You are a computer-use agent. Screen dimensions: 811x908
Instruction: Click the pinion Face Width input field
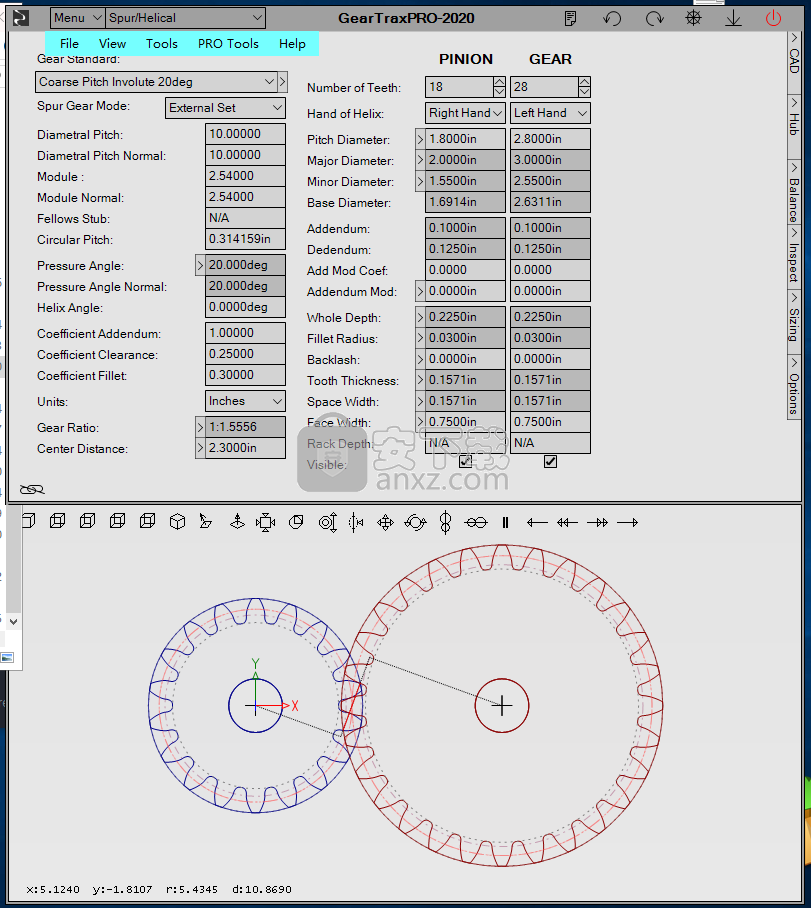pyautogui.click(x=465, y=422)
